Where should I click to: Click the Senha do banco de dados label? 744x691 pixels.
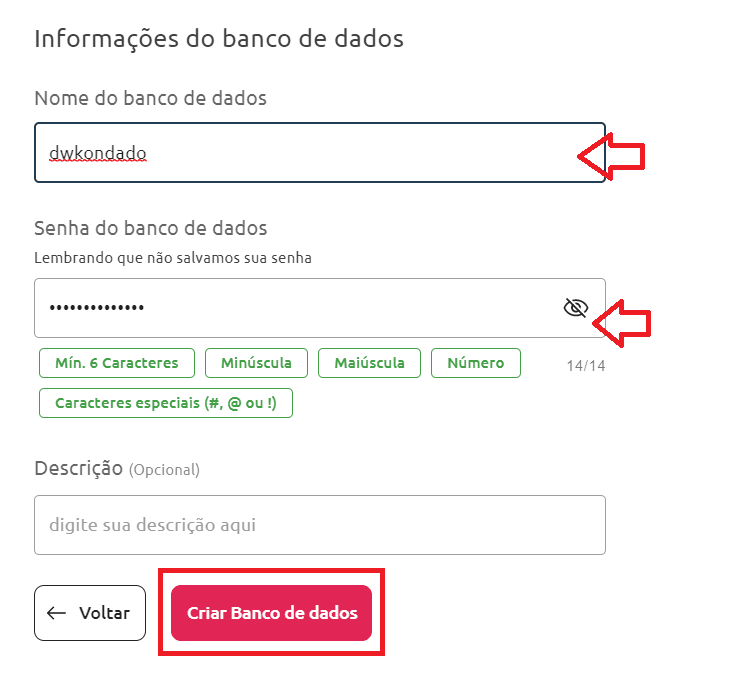151,228
